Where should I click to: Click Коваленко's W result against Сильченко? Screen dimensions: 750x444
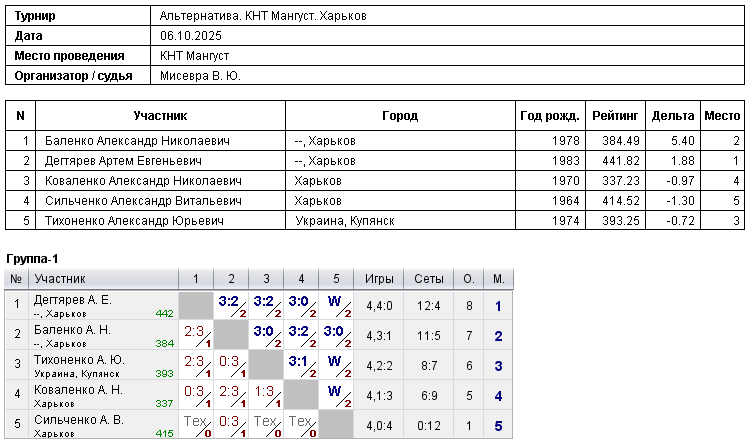click(x=336, y=395)
